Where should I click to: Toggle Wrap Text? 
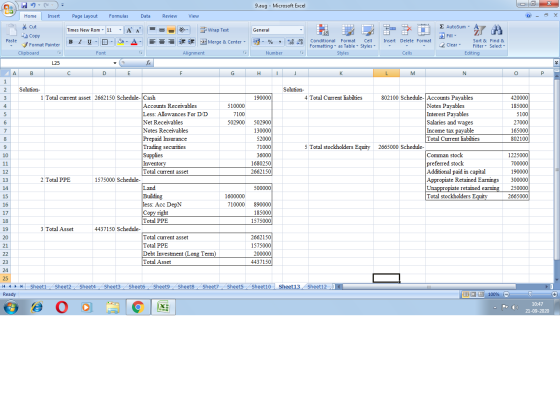[214, 30]
